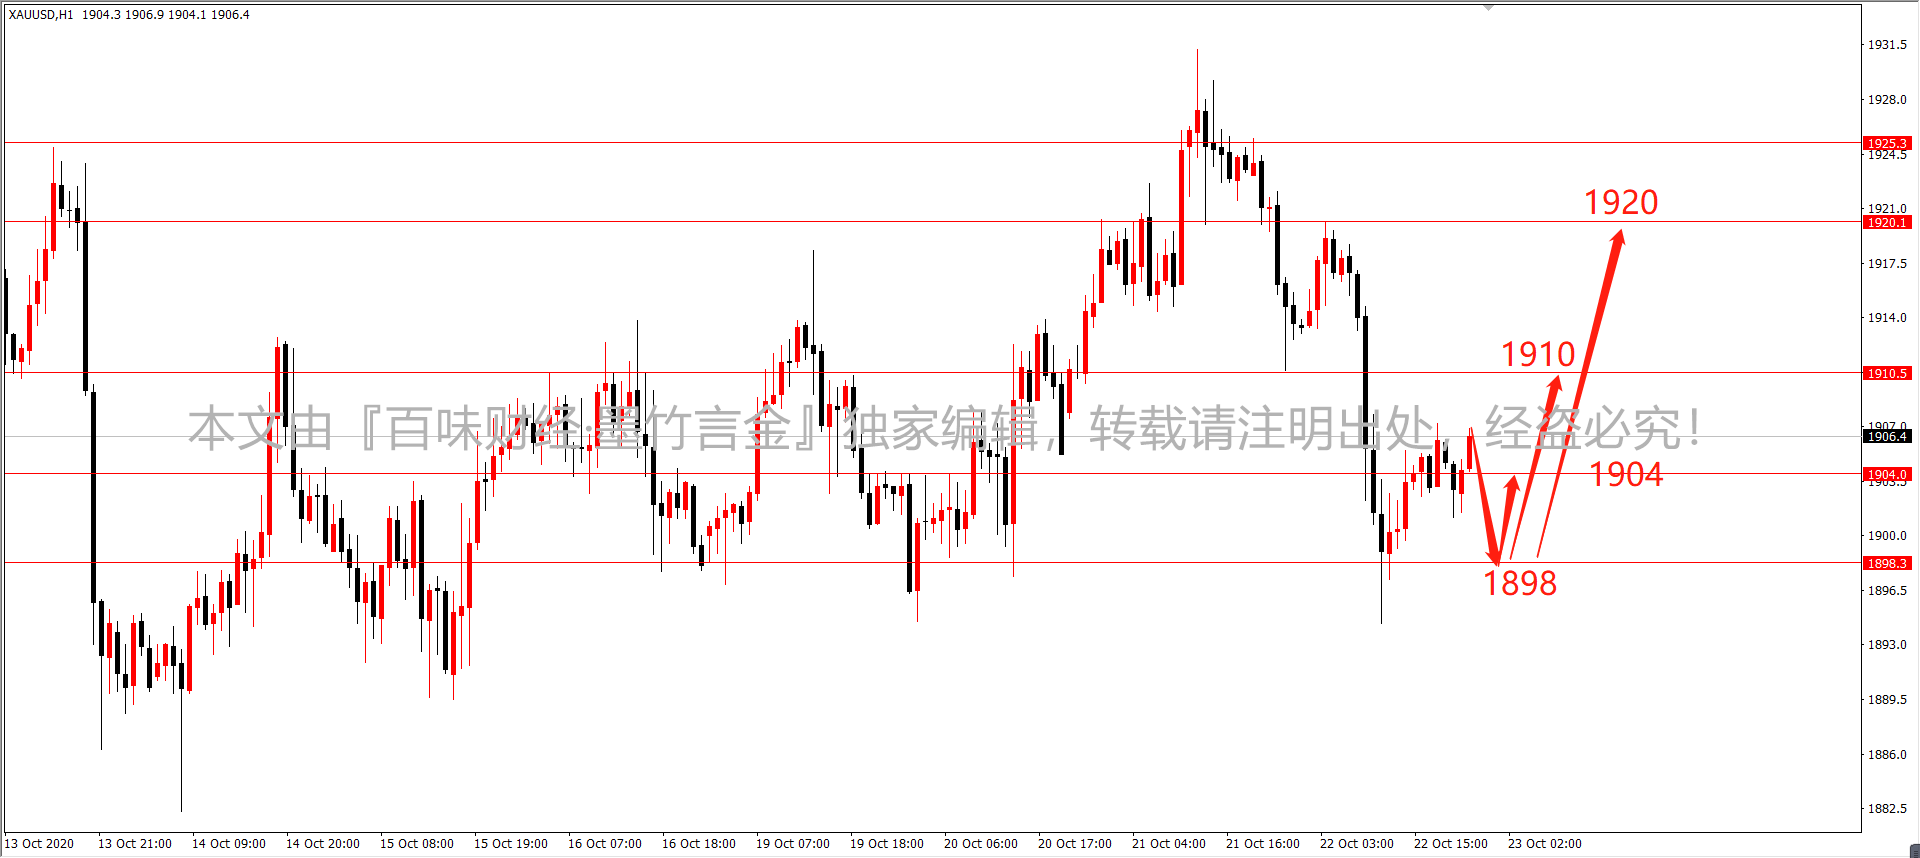The width and height of the screenshot is (1920, 858).
Task: Click the 1889.5 price axis label
Action: pos(1887,700)
